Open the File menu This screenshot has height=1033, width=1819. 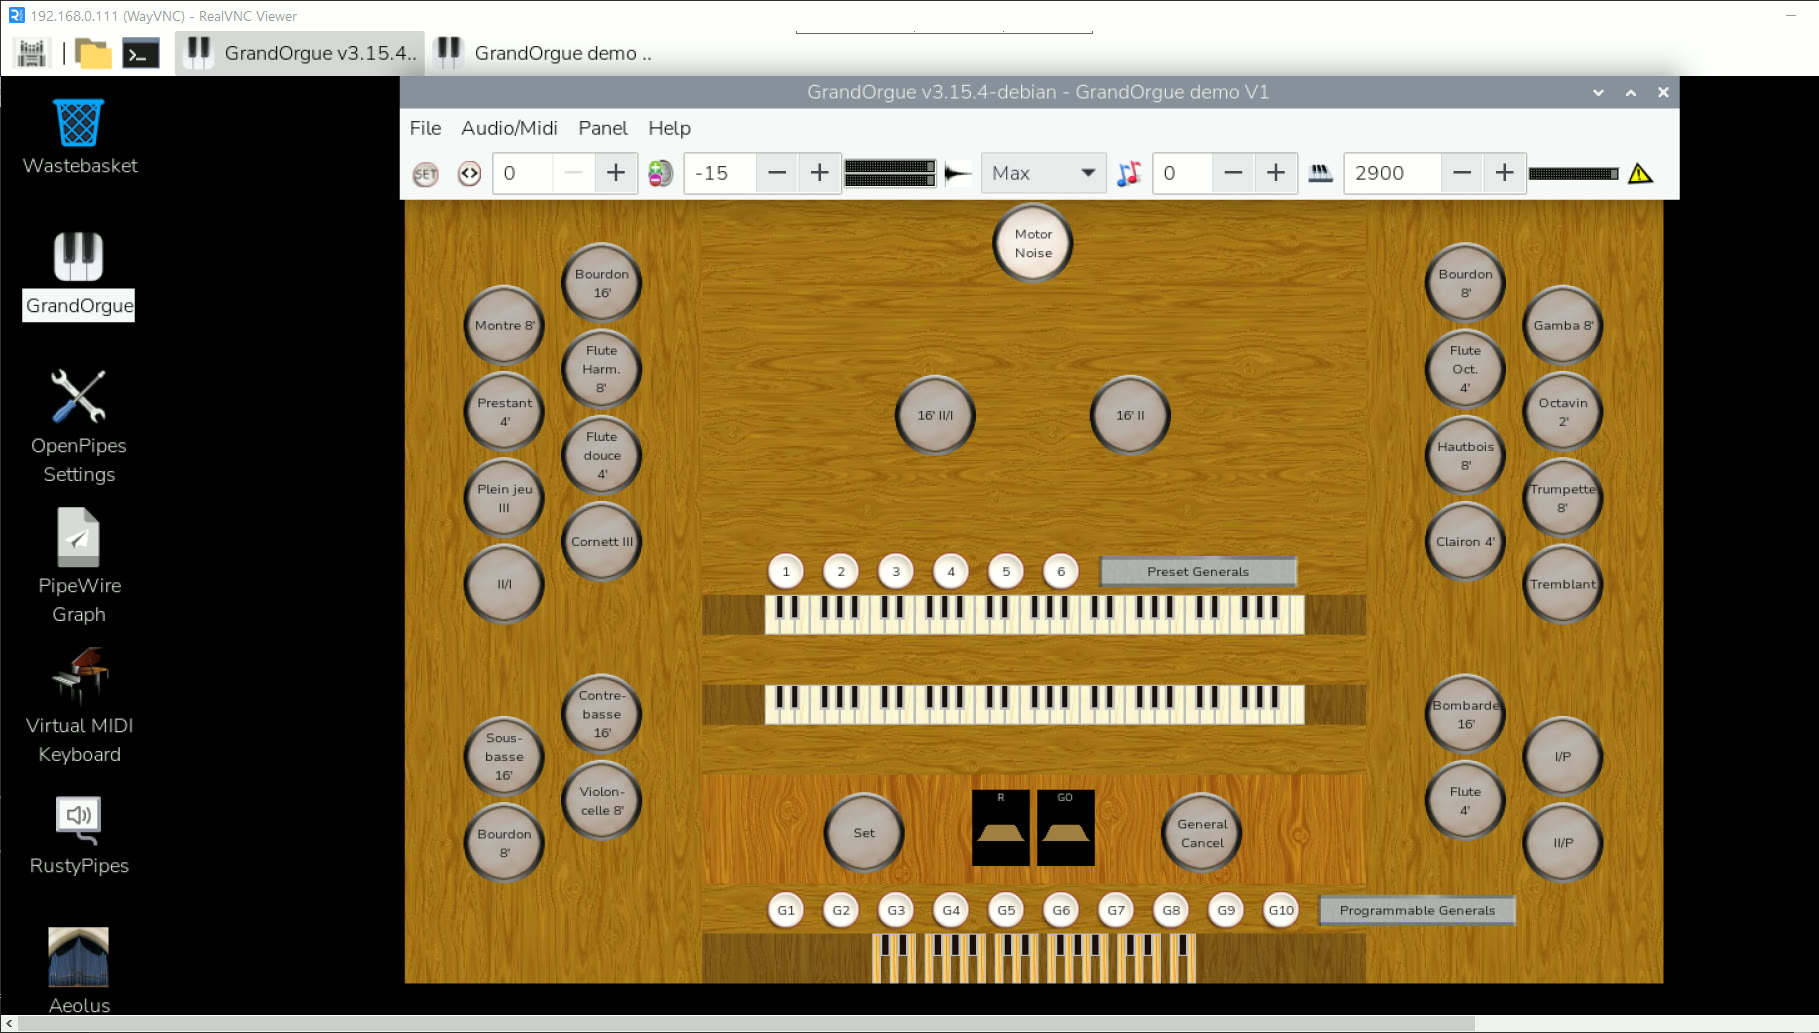(425, 128)
